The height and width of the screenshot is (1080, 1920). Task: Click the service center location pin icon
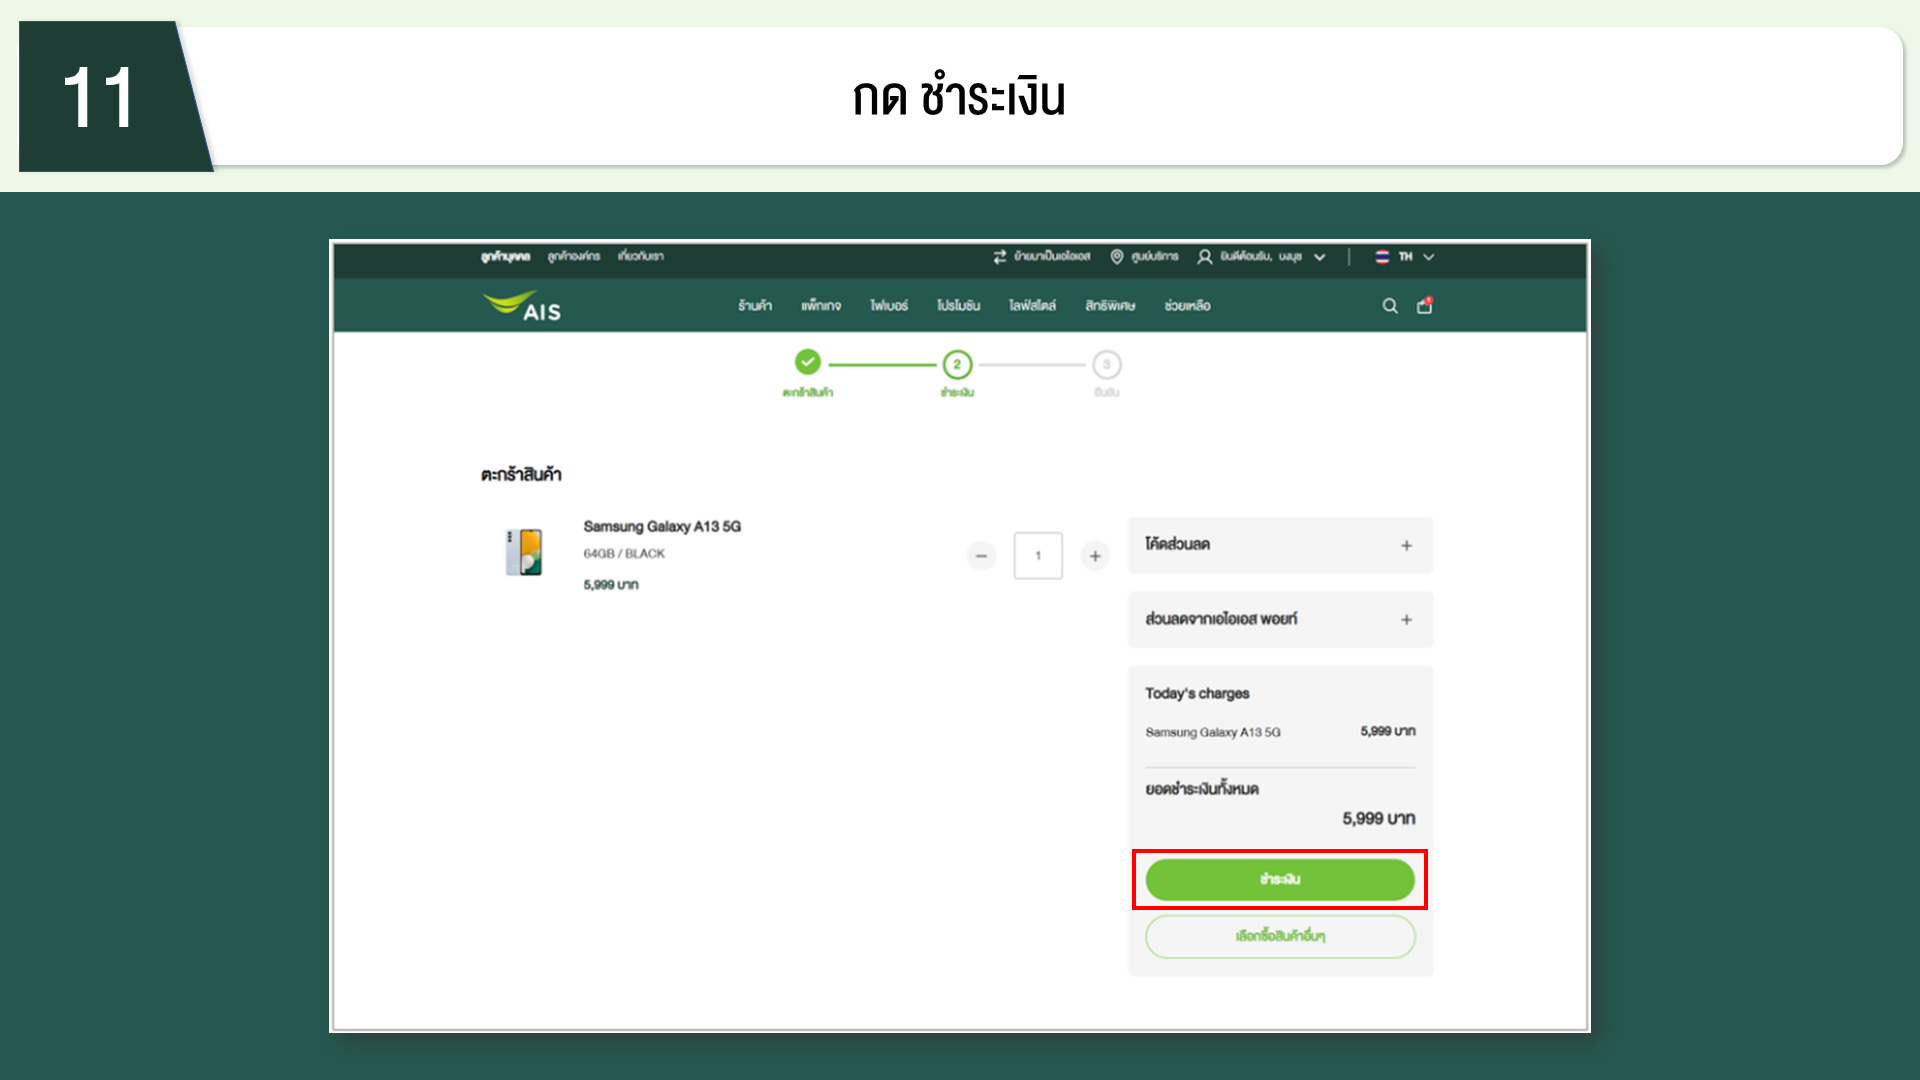1117,257
